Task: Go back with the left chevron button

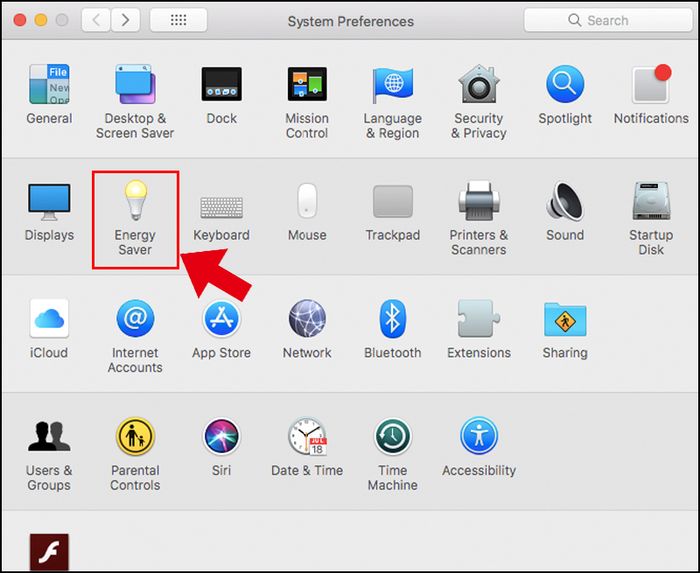Action: click(96, 20)
